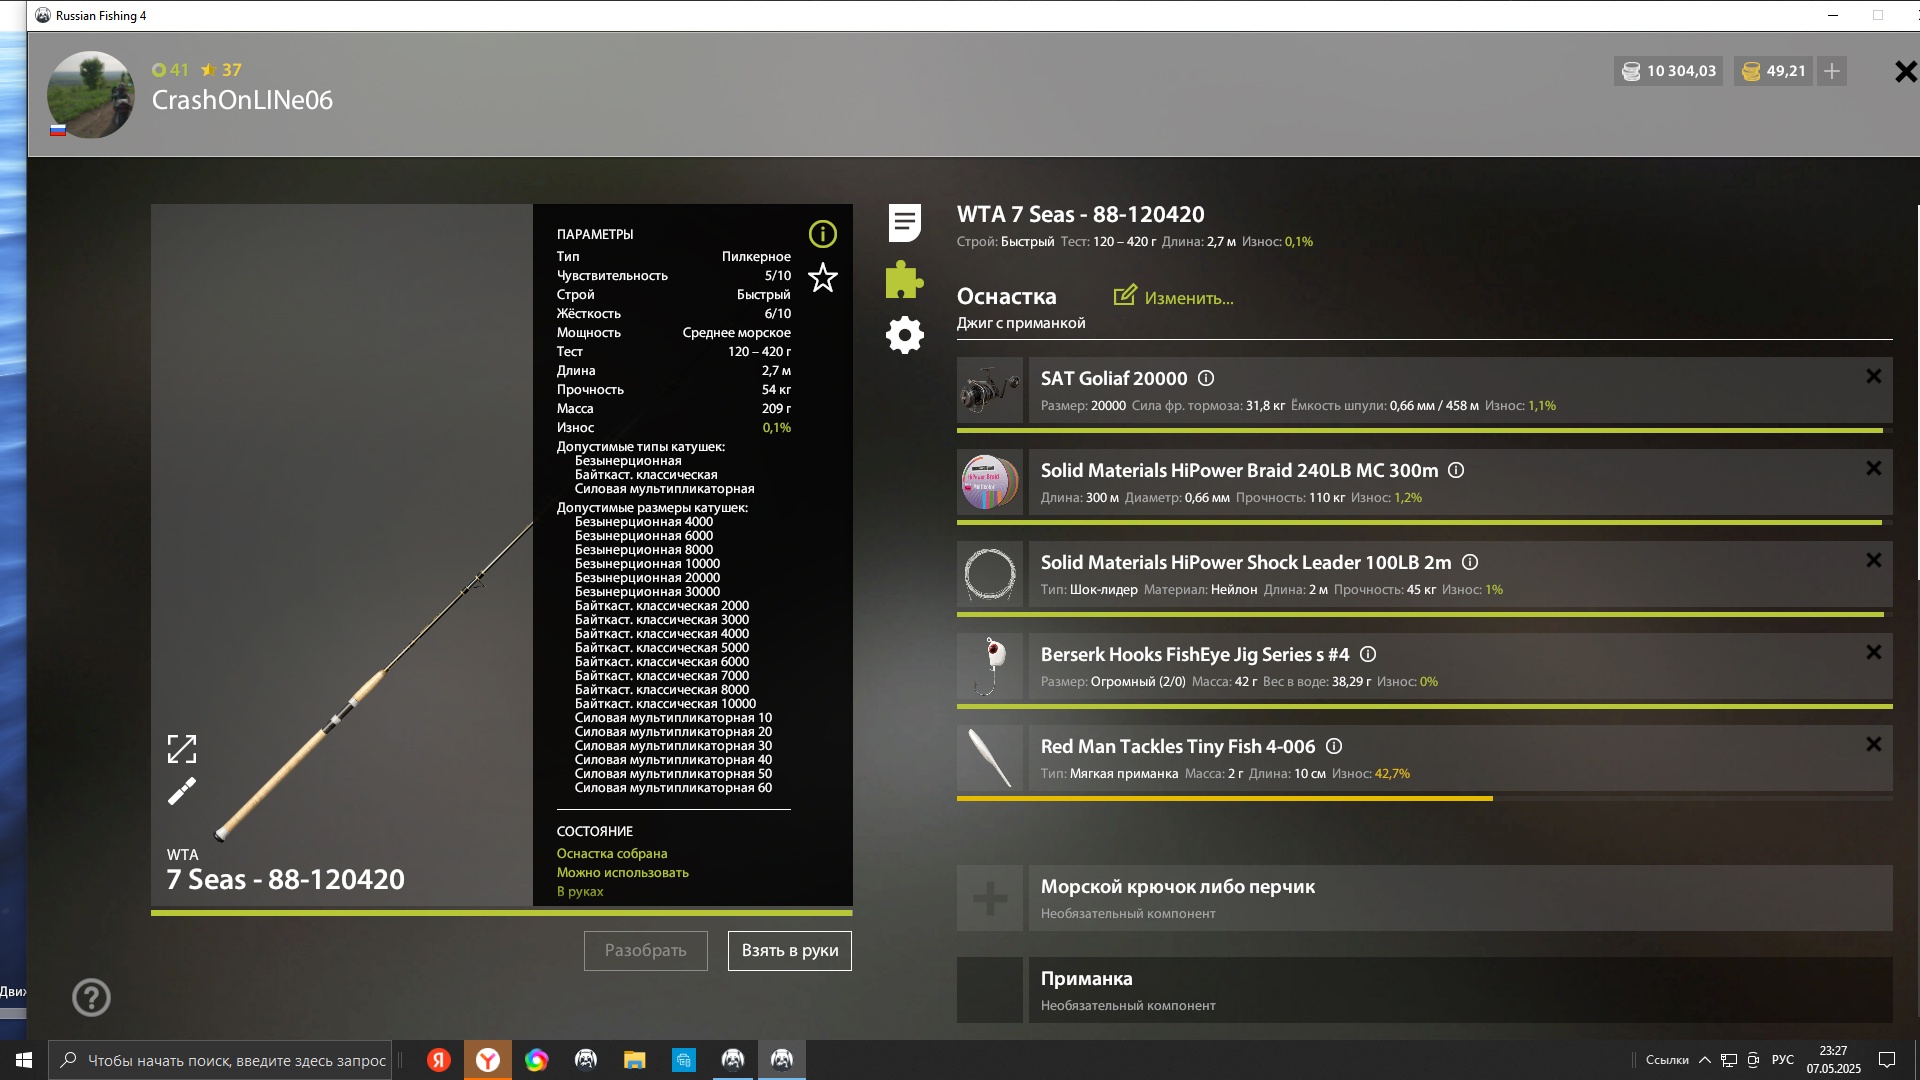Add gold with the plus button
1920x1080 pixels.
click(1832, 71)
